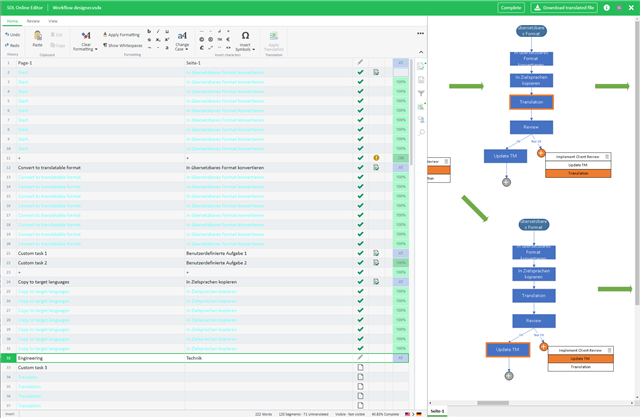Click Insert Symbols omega icon
Screen dimensions: 640x418
tap(245, 36)
